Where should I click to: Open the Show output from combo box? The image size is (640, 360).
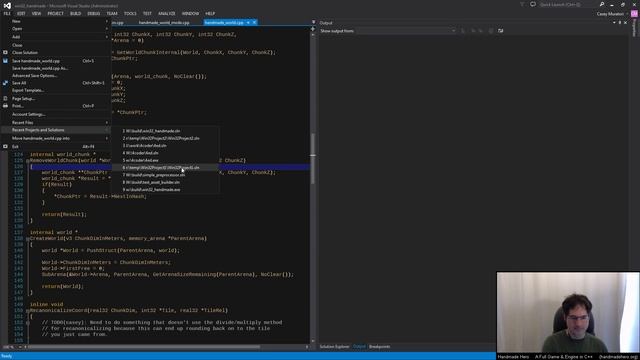[x=406, y=31]
